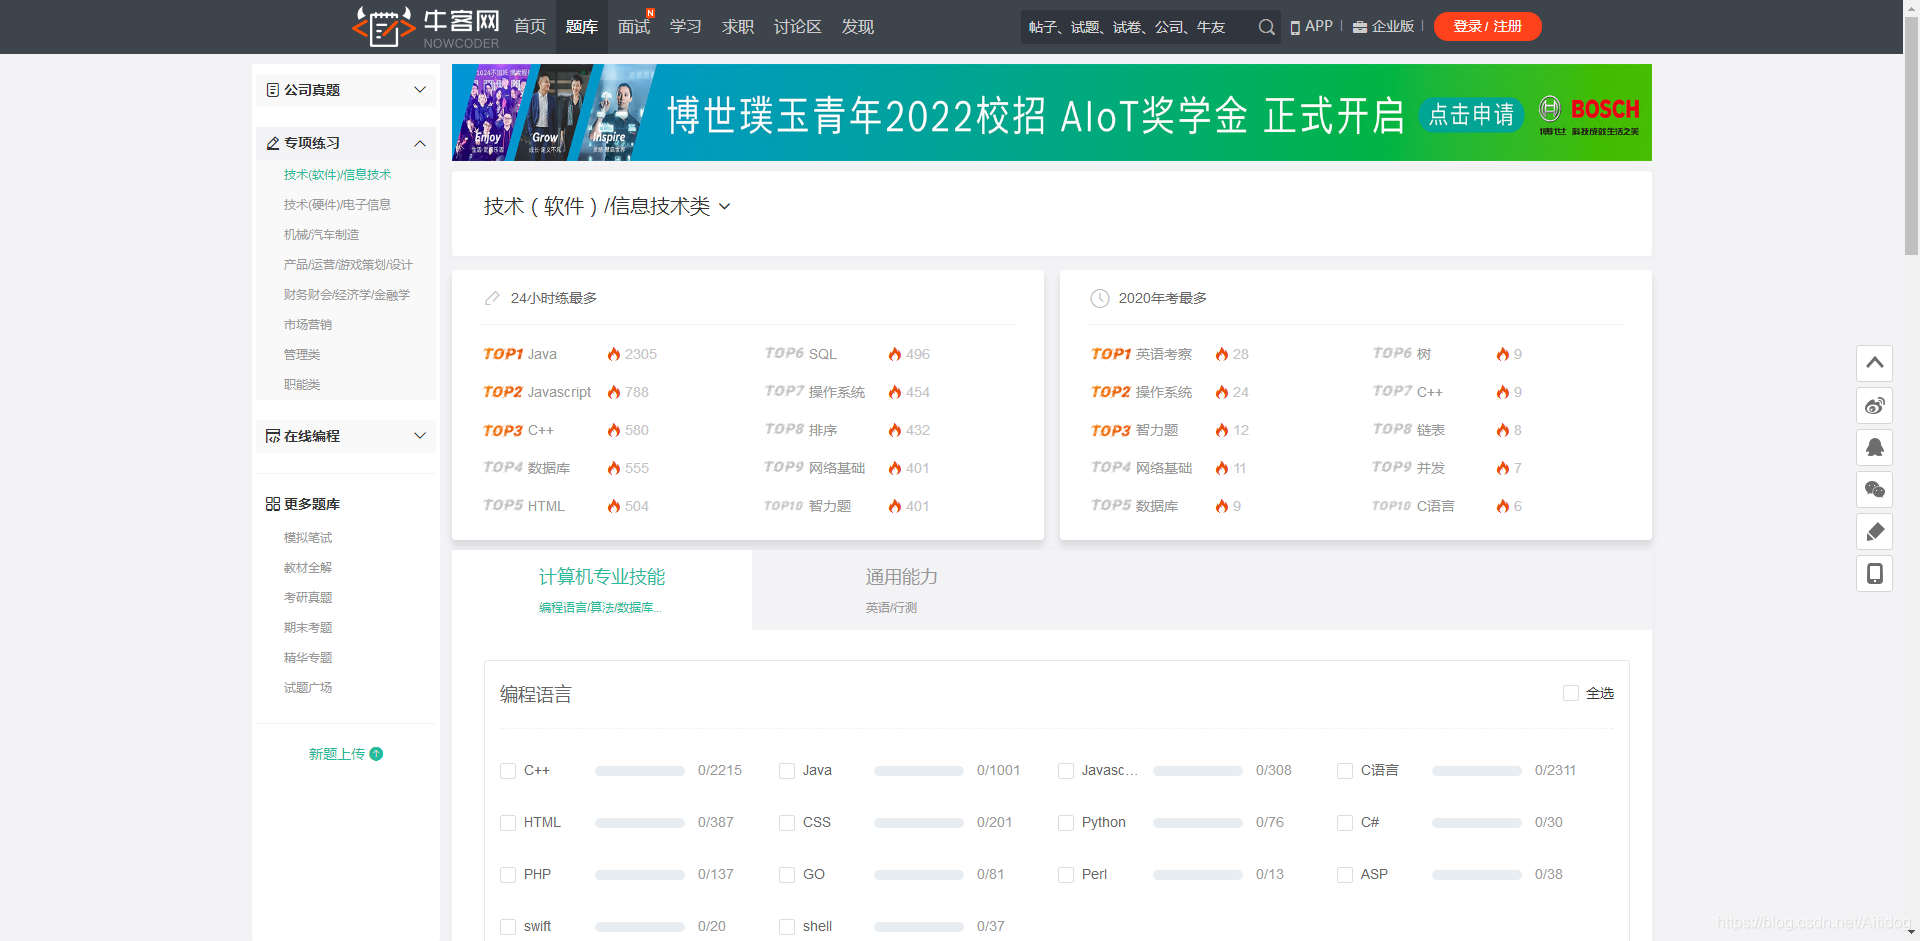Screen dimensions: 1920x941
Task: Expand the 公司真题 section chevron
Action: (420, 90)
